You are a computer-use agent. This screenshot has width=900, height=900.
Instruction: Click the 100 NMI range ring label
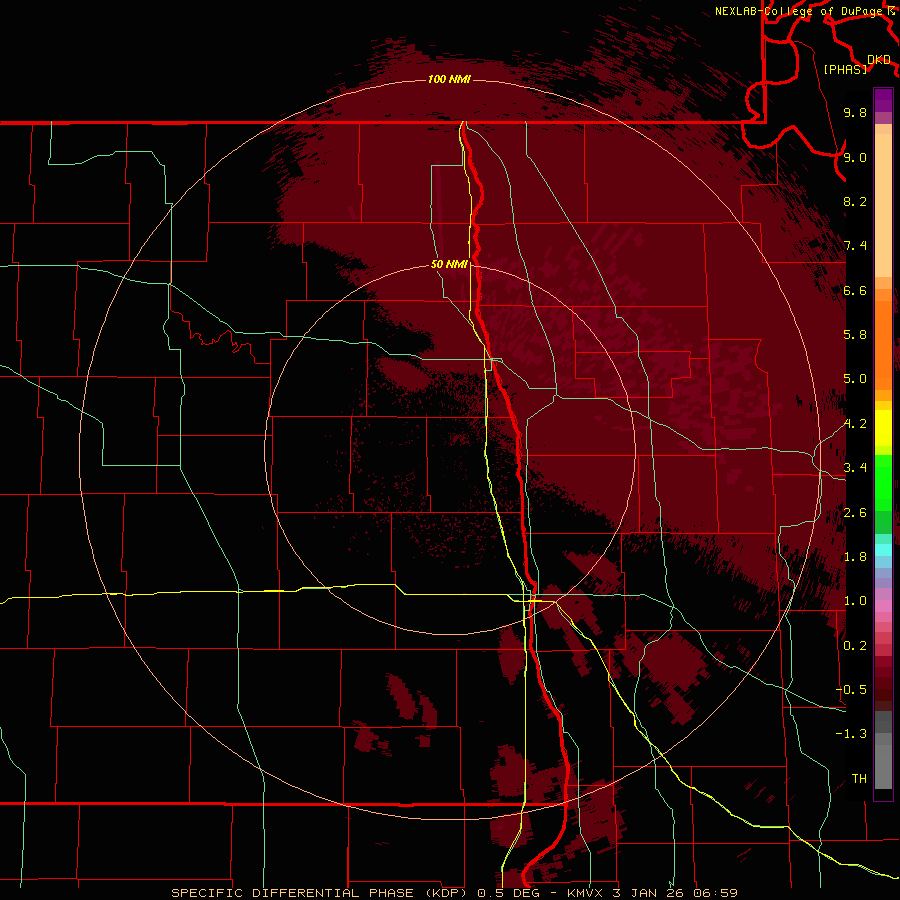pyautogui.click(x=449, y=79)
